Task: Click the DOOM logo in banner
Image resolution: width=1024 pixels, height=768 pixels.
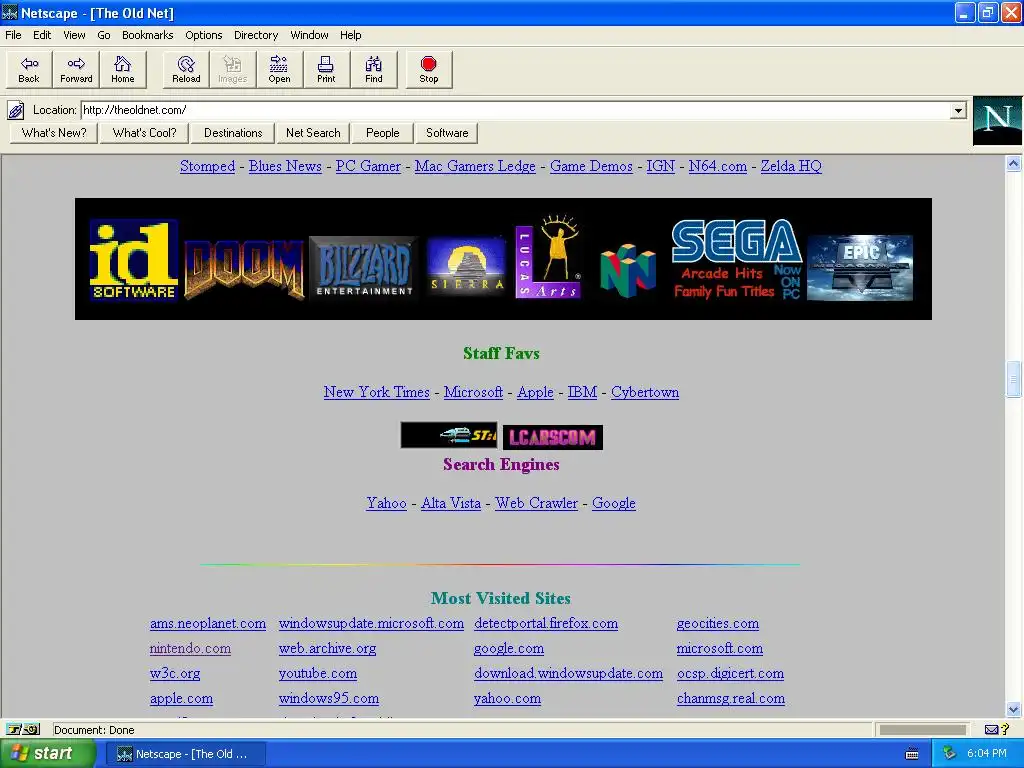Action: click(x=244, y=269)
